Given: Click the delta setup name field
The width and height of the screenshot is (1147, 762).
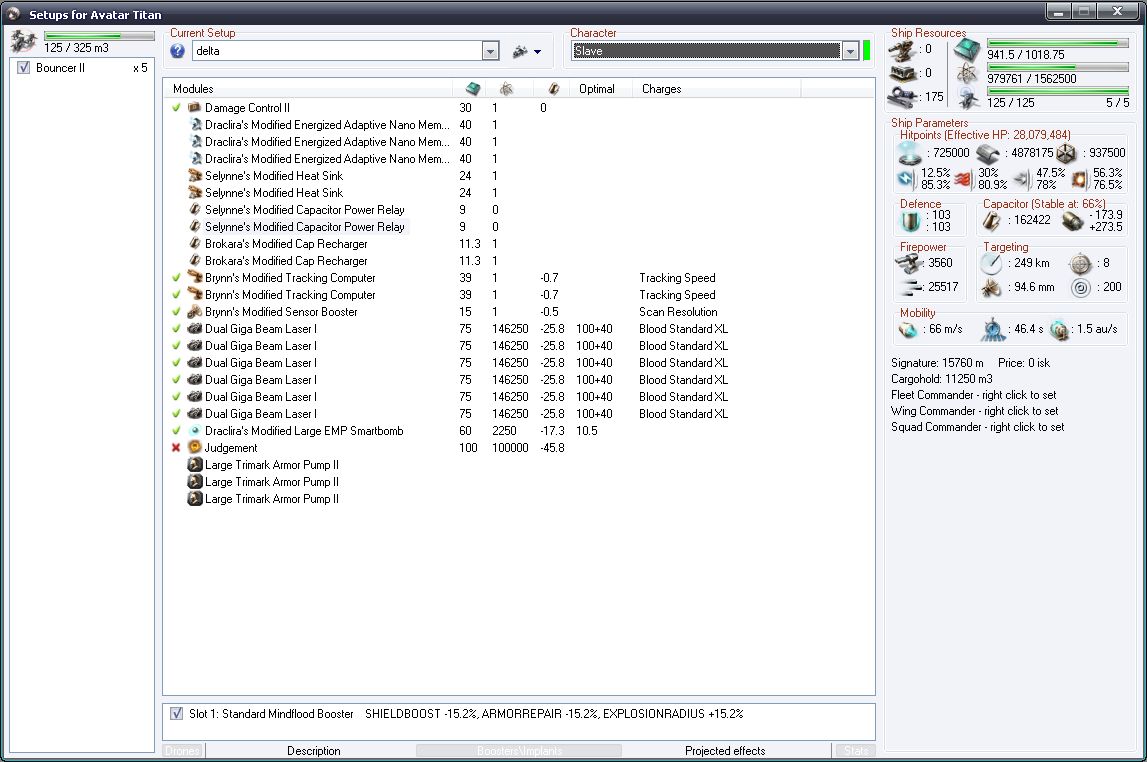Looking at the screenshot, I should (336, 51).
